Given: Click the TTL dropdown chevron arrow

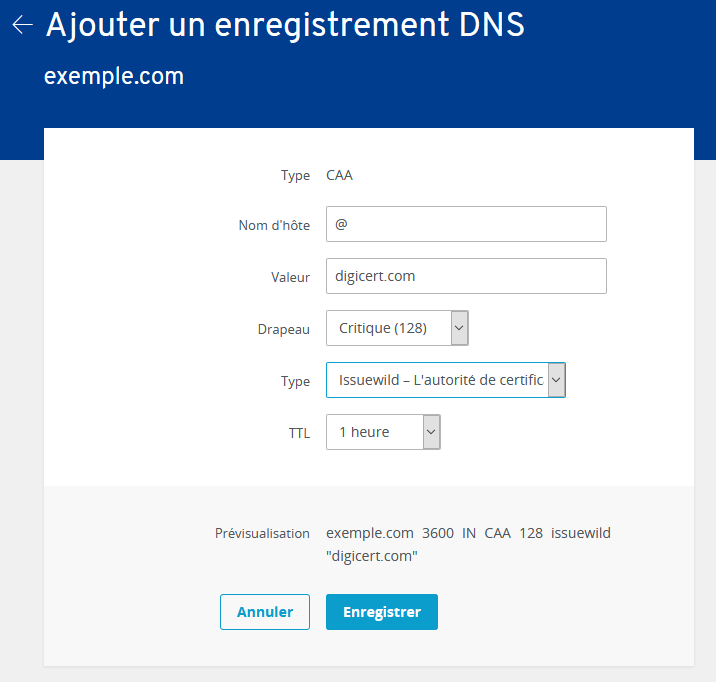Looking at the screenshot, I should click(431, 432).
